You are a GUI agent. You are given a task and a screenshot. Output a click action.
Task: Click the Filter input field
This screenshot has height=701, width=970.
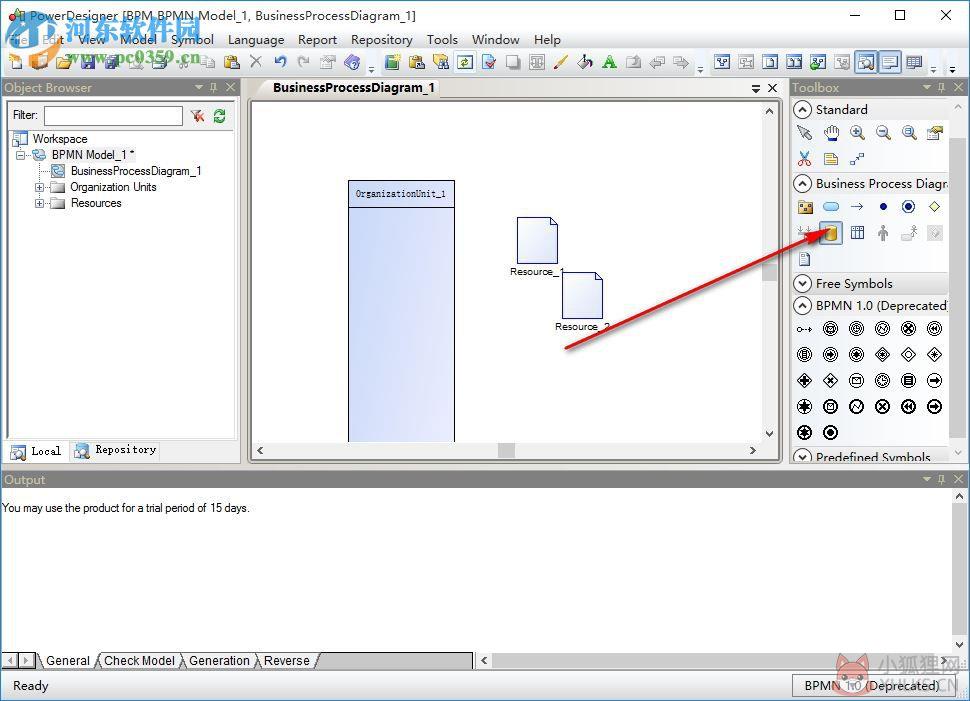(x=113, y=116)
